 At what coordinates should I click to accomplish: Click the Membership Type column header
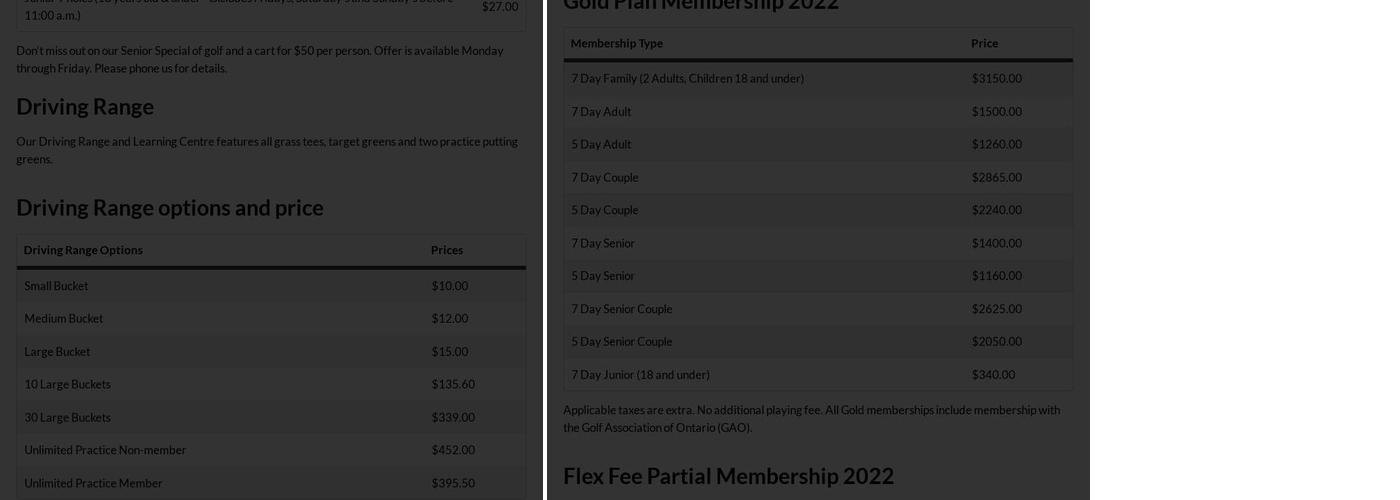coord(616,43)
